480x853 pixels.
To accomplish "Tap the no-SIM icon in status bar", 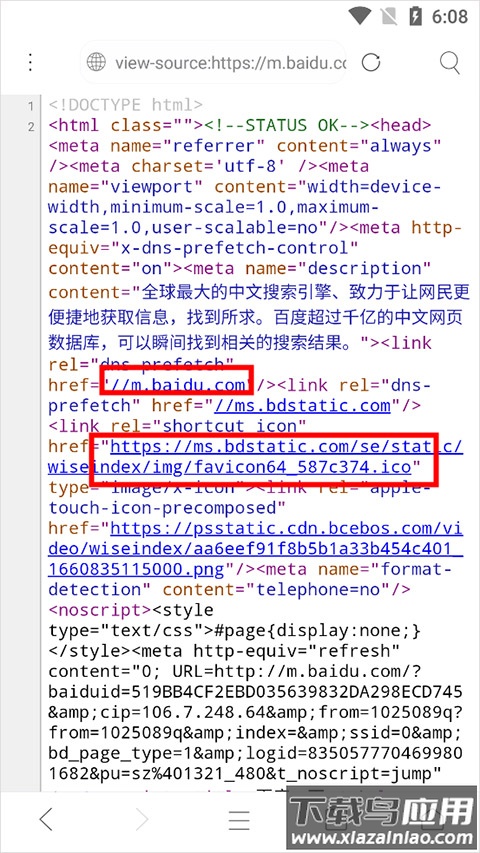I will click(x=390, y=16).
